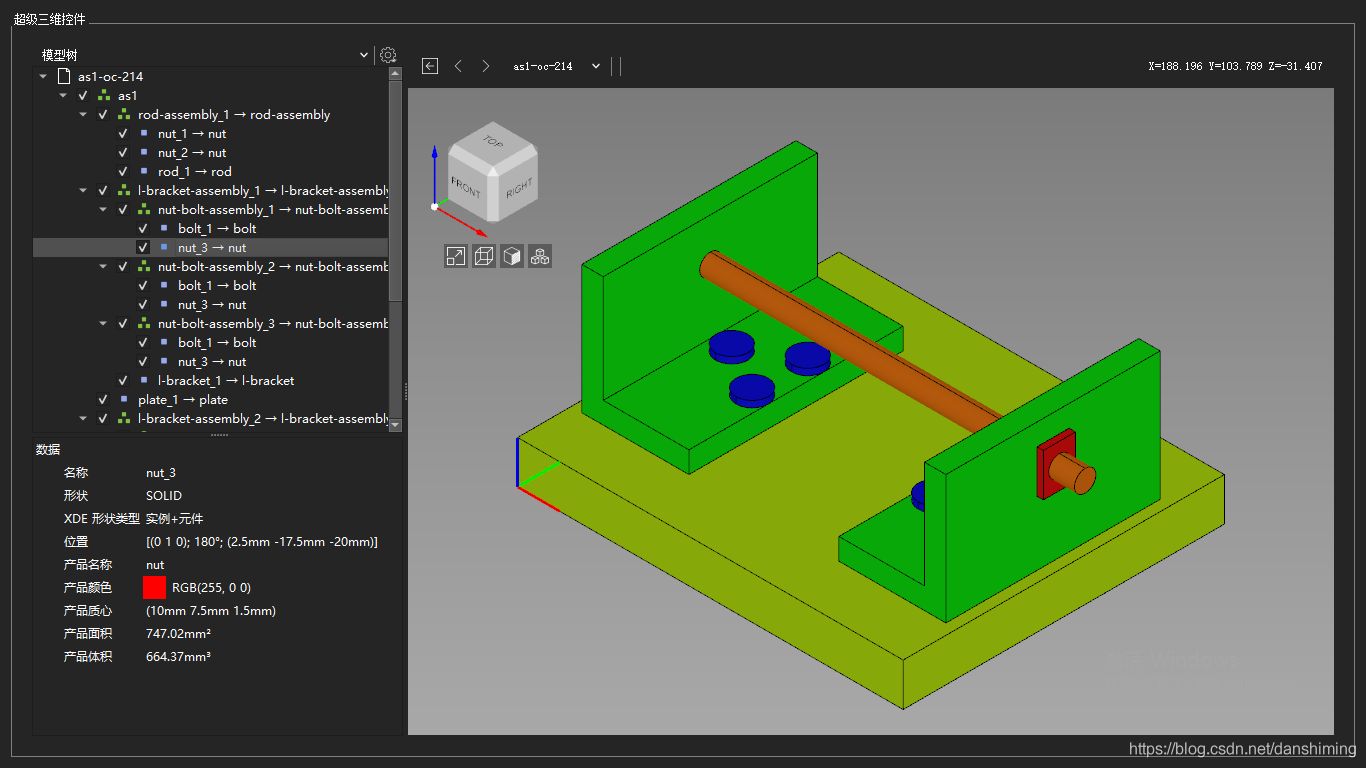Click the orange rod in 3D view
Image resolution: width=1366 pixels, height=768 pixels.
pos(850,340)
